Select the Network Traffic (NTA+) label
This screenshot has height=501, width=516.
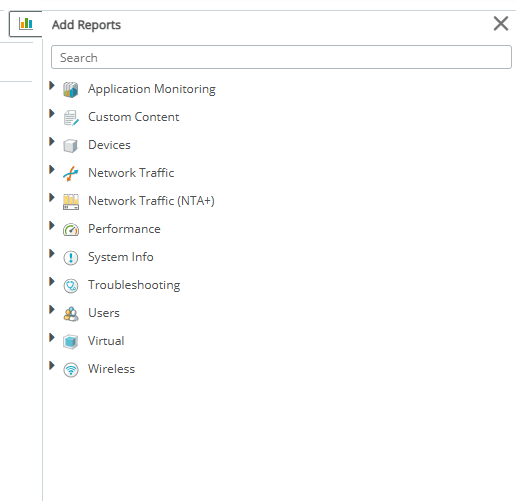click(x=151, y=201)
